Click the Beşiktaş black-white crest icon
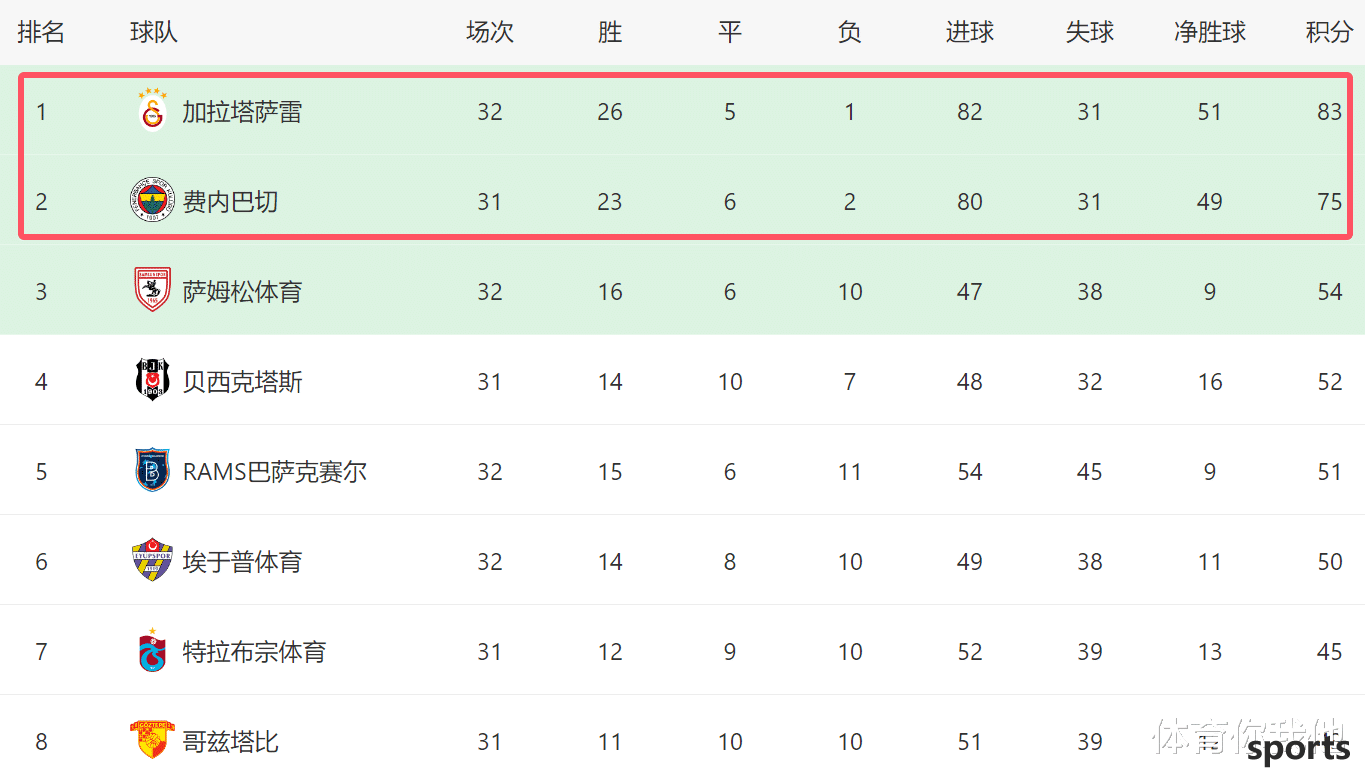Screen dimensions: 1365x780 coord(153,381)
